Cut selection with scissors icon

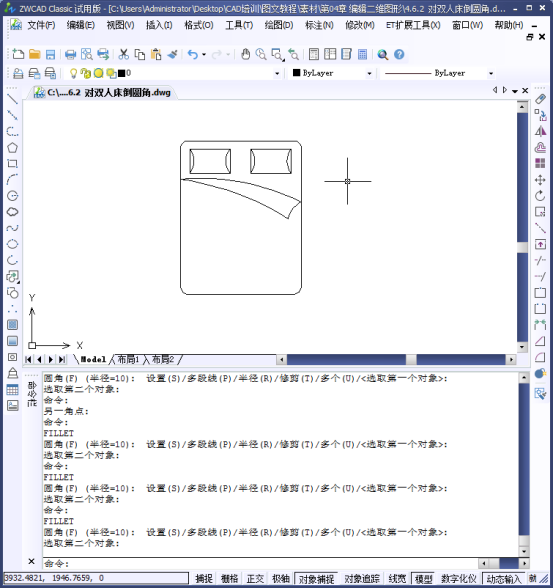[123, 54]
